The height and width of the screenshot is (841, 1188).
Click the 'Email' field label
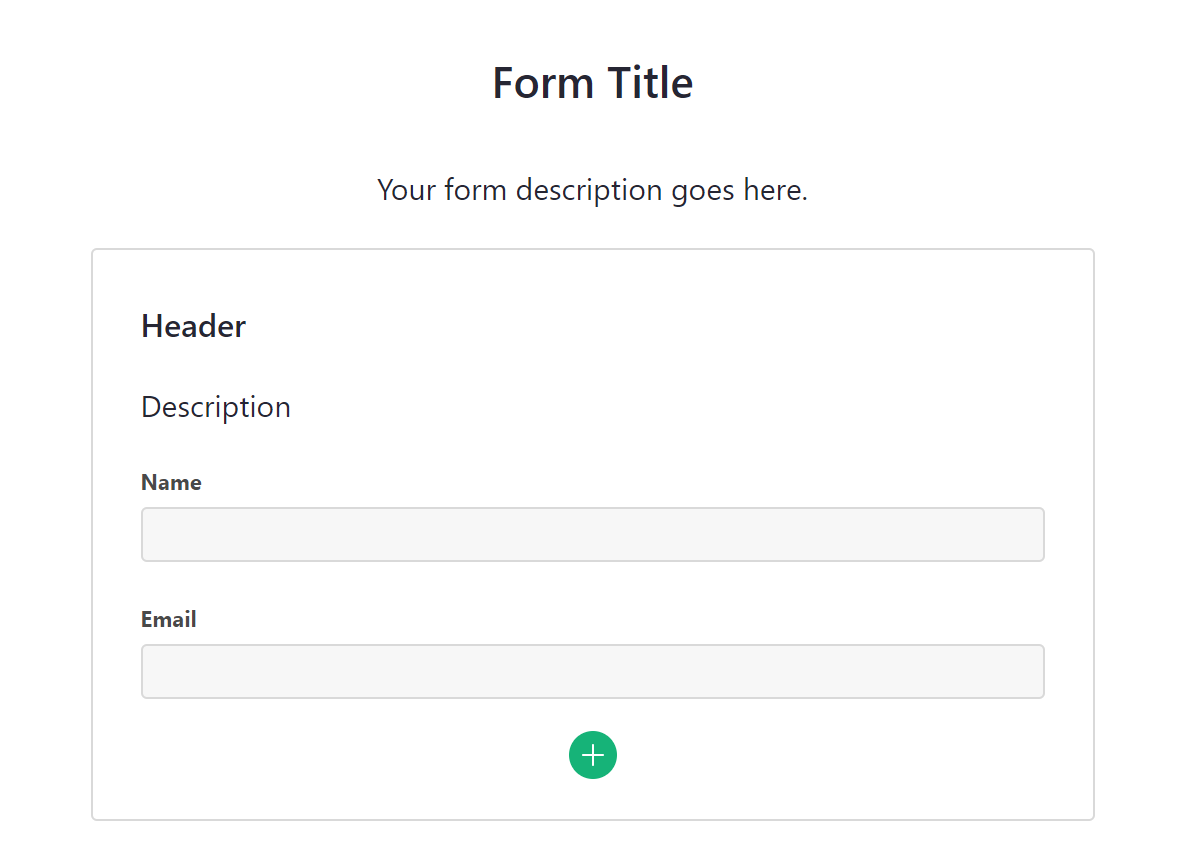click(169, 619)
